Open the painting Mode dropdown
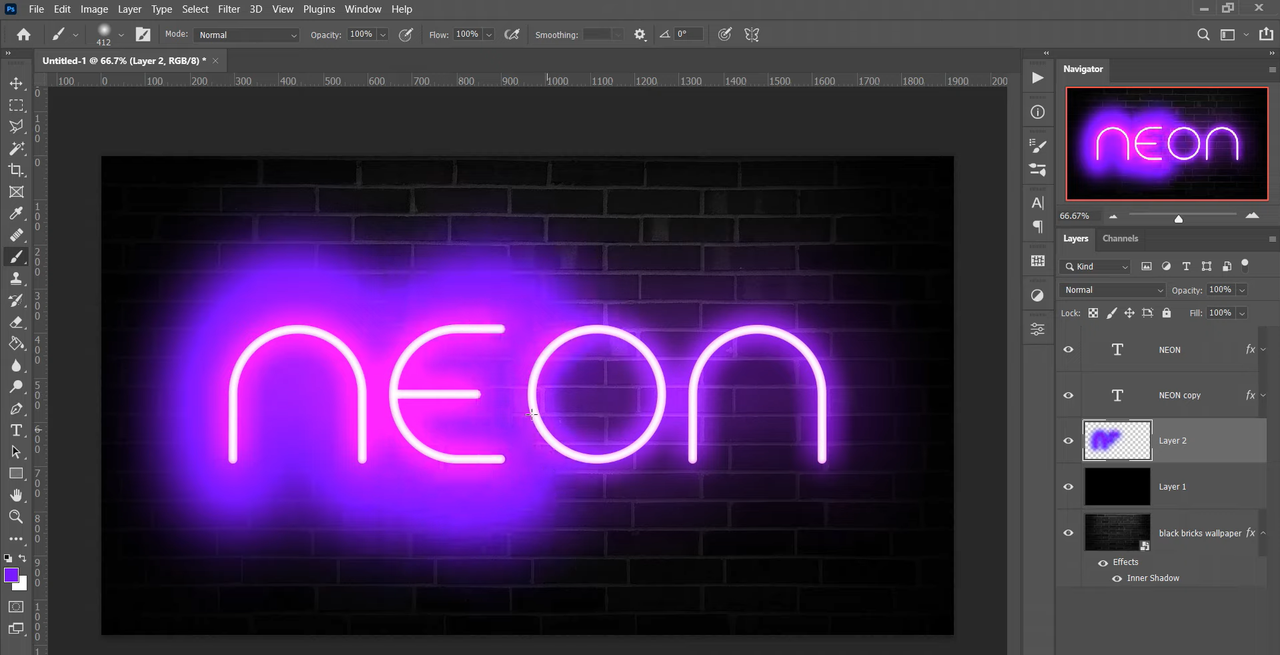Screen dimensions: 1280x655 [x=245, y=35]
